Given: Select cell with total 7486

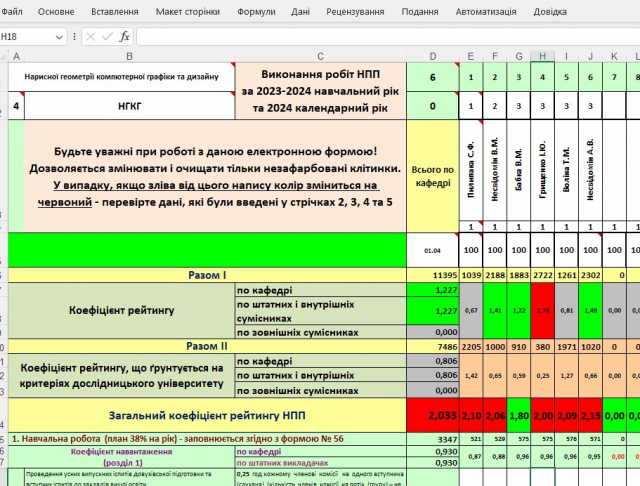Looking at the screenshot, I should click(x=433, y=346).
